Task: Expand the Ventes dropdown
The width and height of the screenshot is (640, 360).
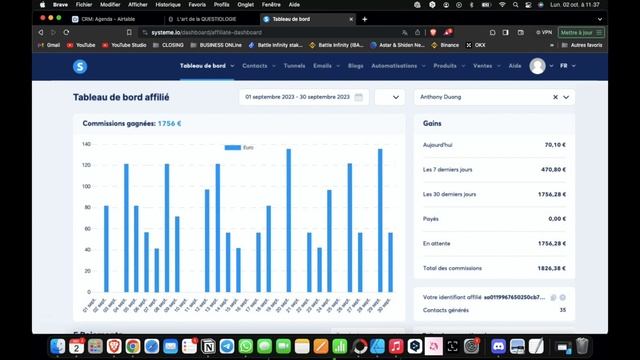Action: point(487,66)
